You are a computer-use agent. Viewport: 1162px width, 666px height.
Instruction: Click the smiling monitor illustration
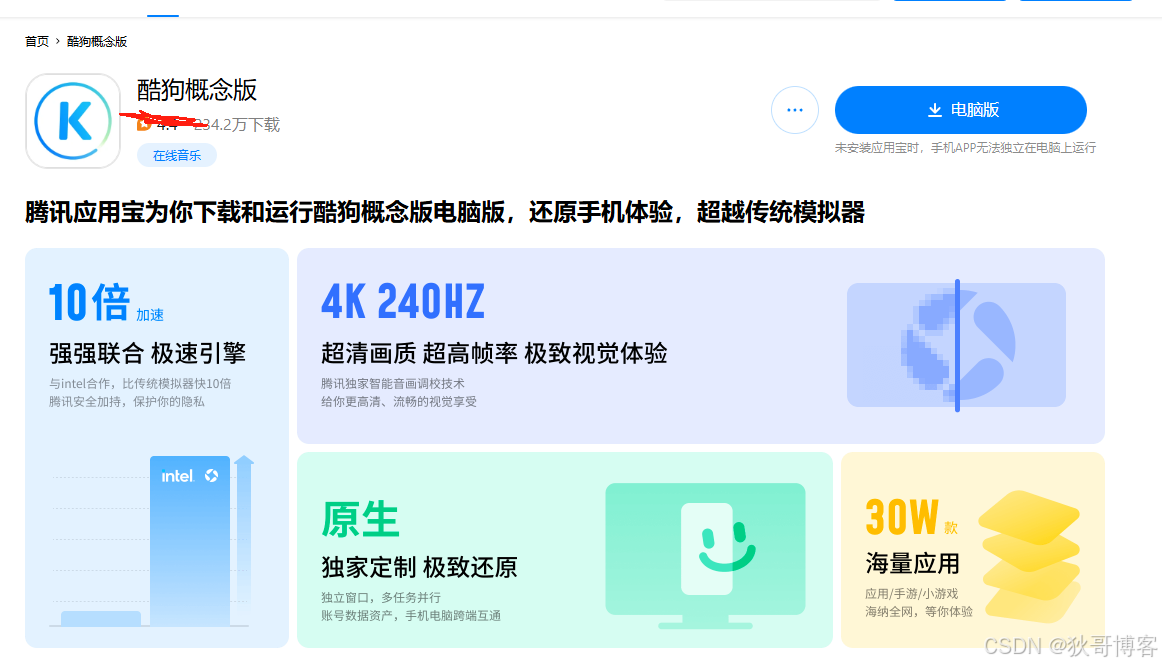[706, 554]
